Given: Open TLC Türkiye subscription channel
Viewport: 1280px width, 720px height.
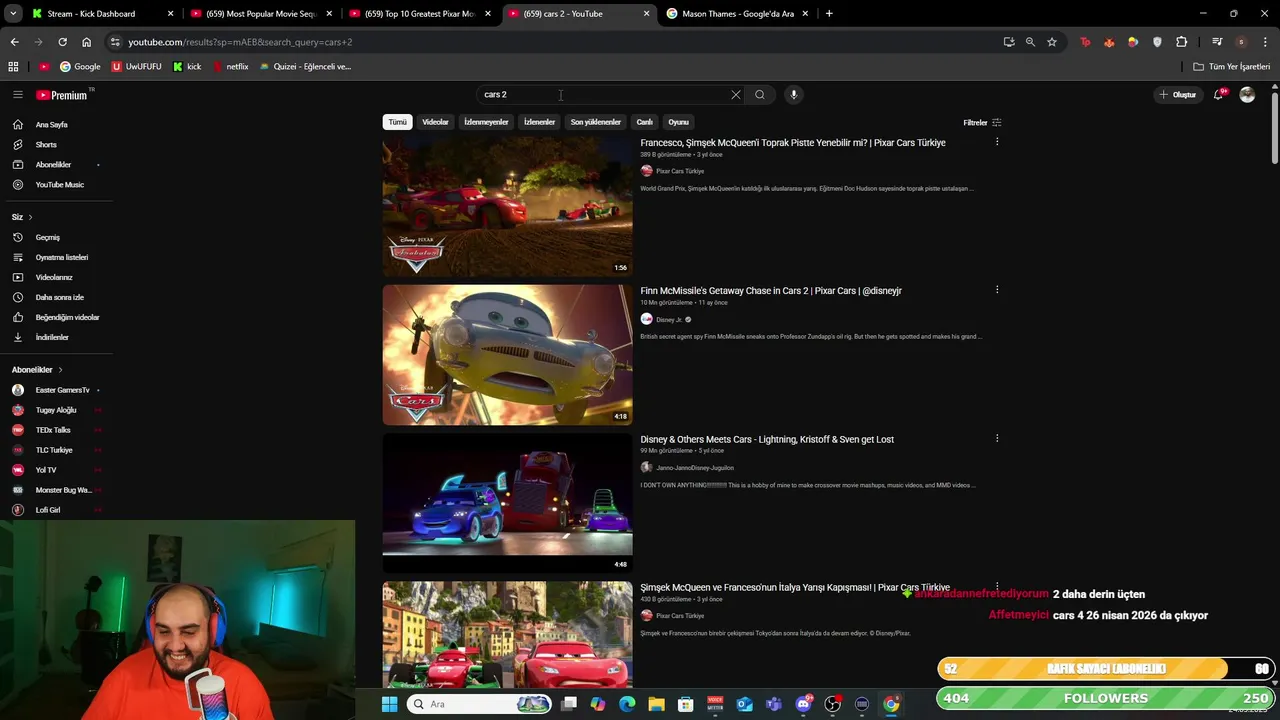Looking at the screenshot, I should [x=56, y=450].
